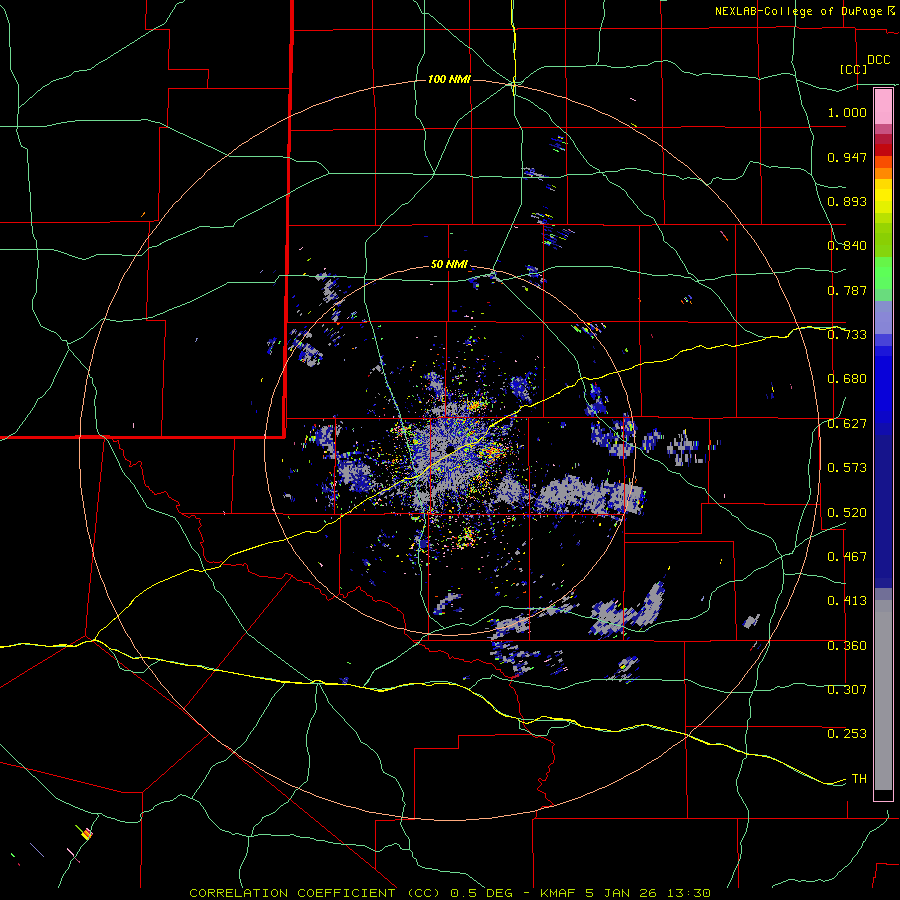
Task: Click the 1.000 value on the color scale
Action: 847,112
